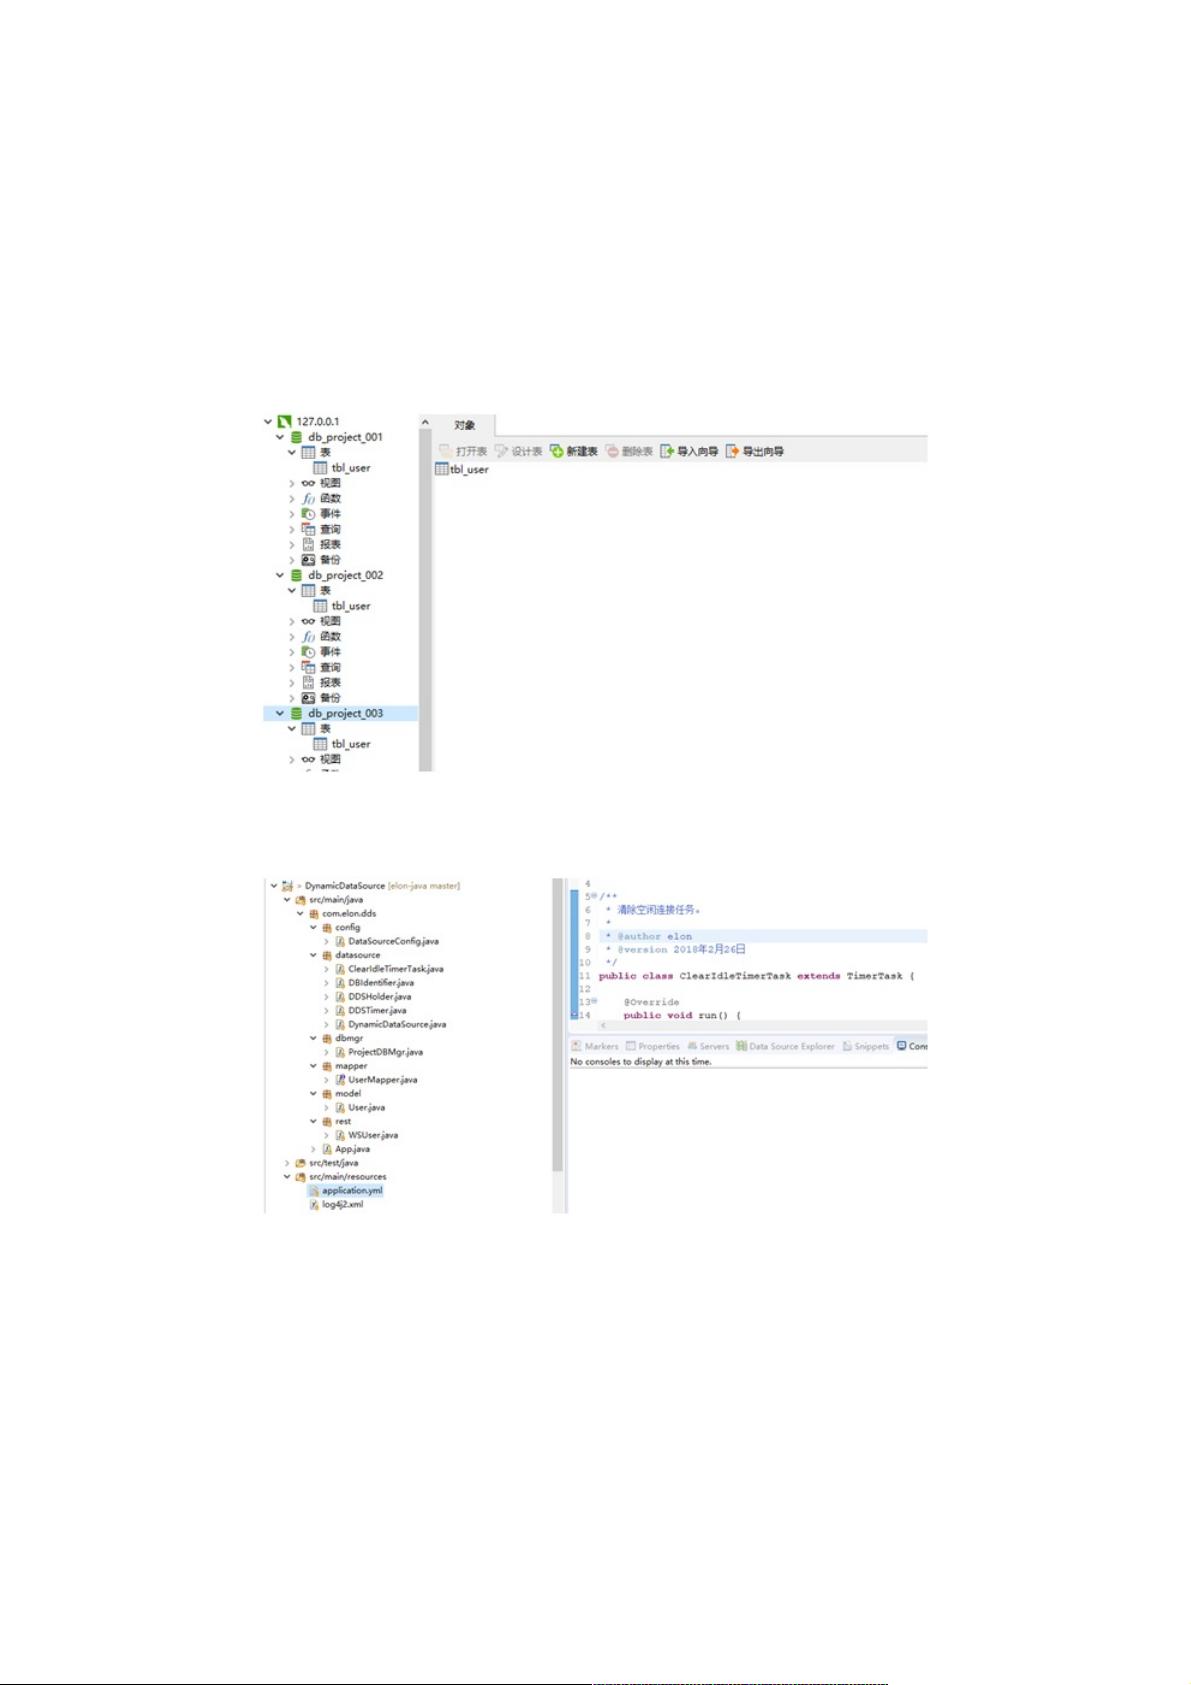Switch to the Markers tab
This screenshot has height=1685, width=1191.
click(595, 1046)
